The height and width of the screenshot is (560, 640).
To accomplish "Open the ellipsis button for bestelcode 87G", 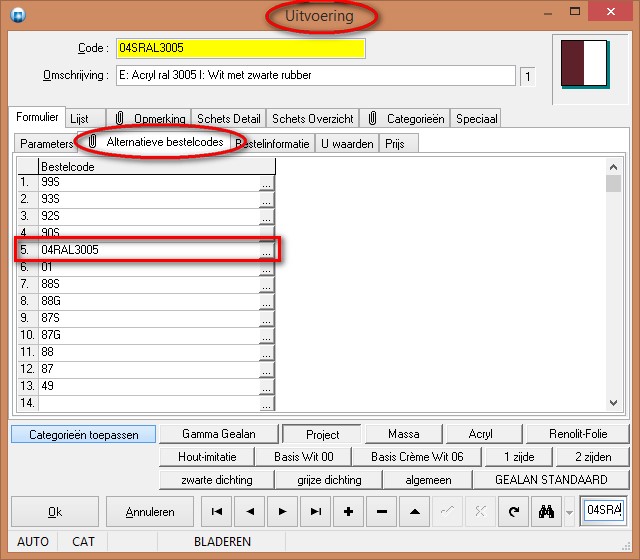I will (267, 337).
